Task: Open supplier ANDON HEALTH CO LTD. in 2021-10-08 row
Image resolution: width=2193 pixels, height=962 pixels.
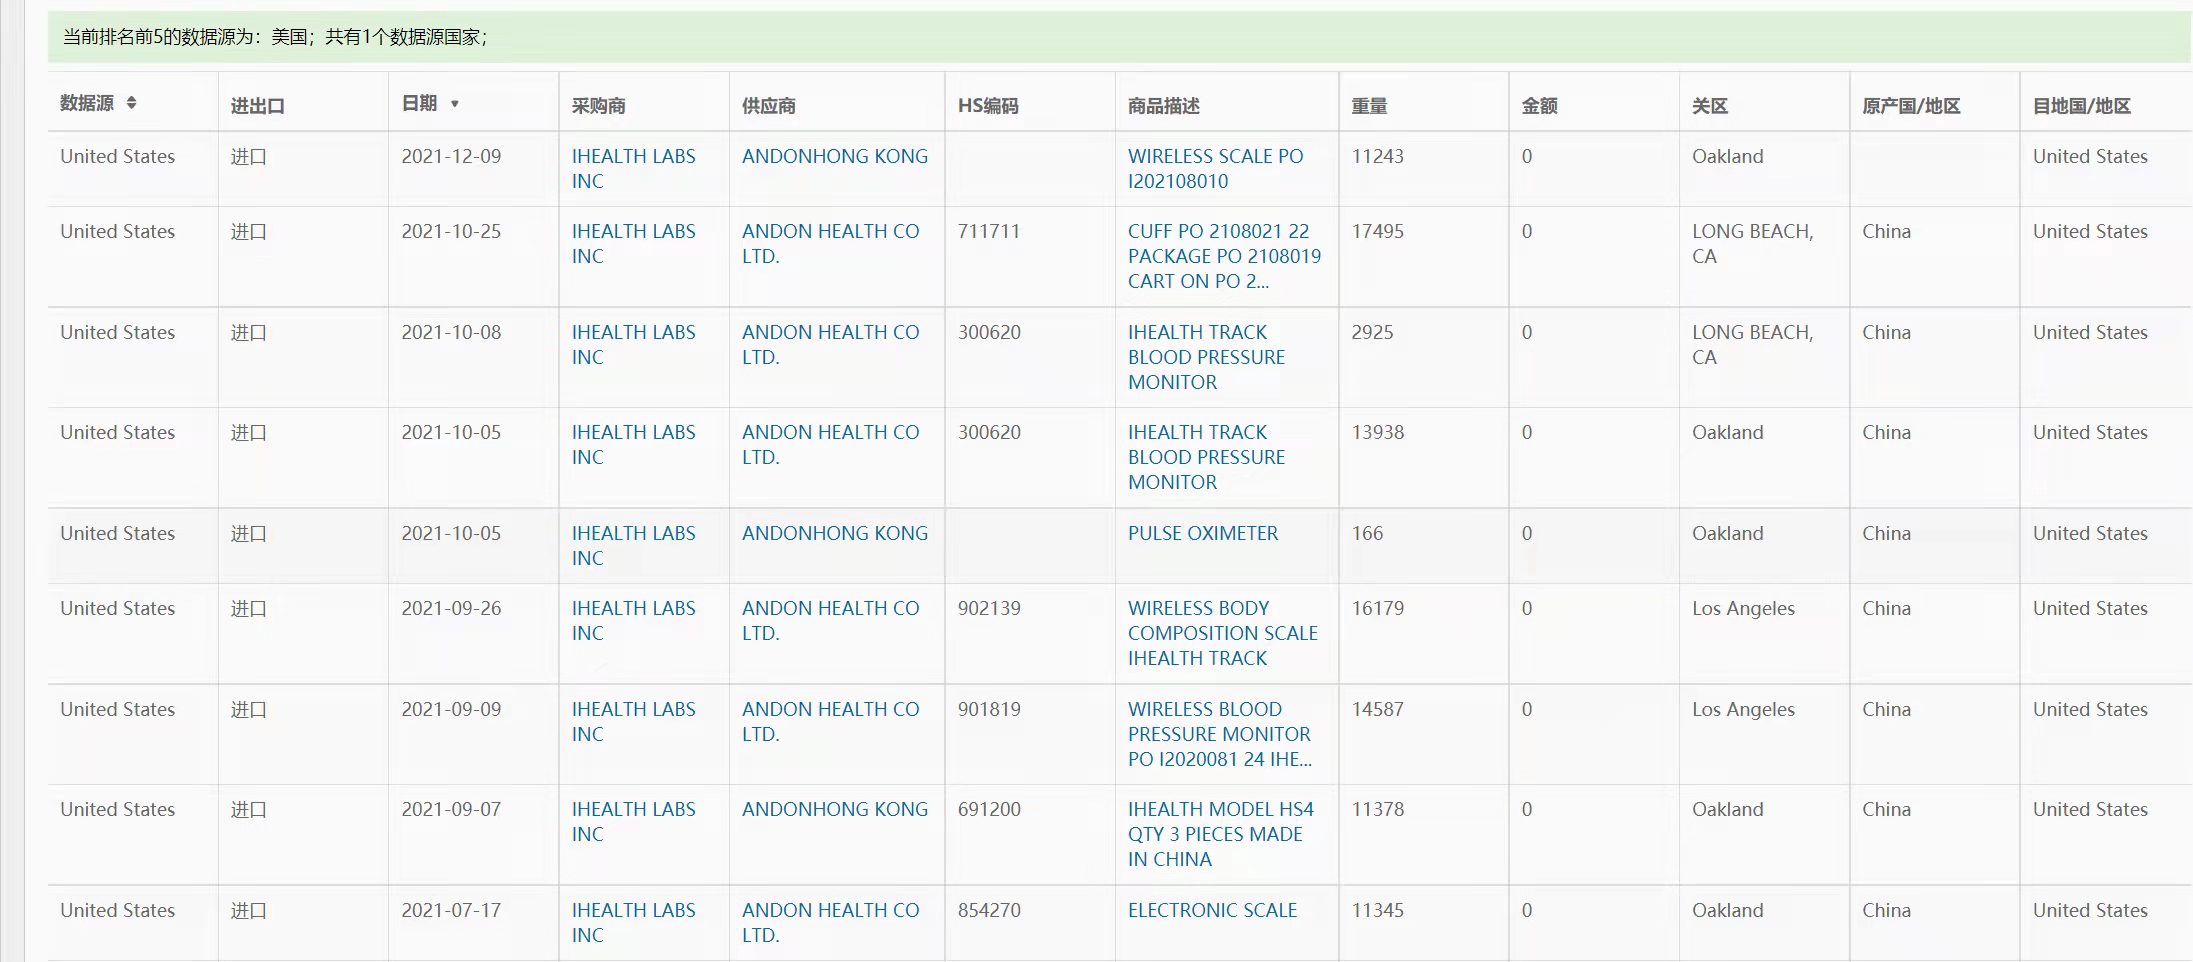Action: tap(830, 345)
